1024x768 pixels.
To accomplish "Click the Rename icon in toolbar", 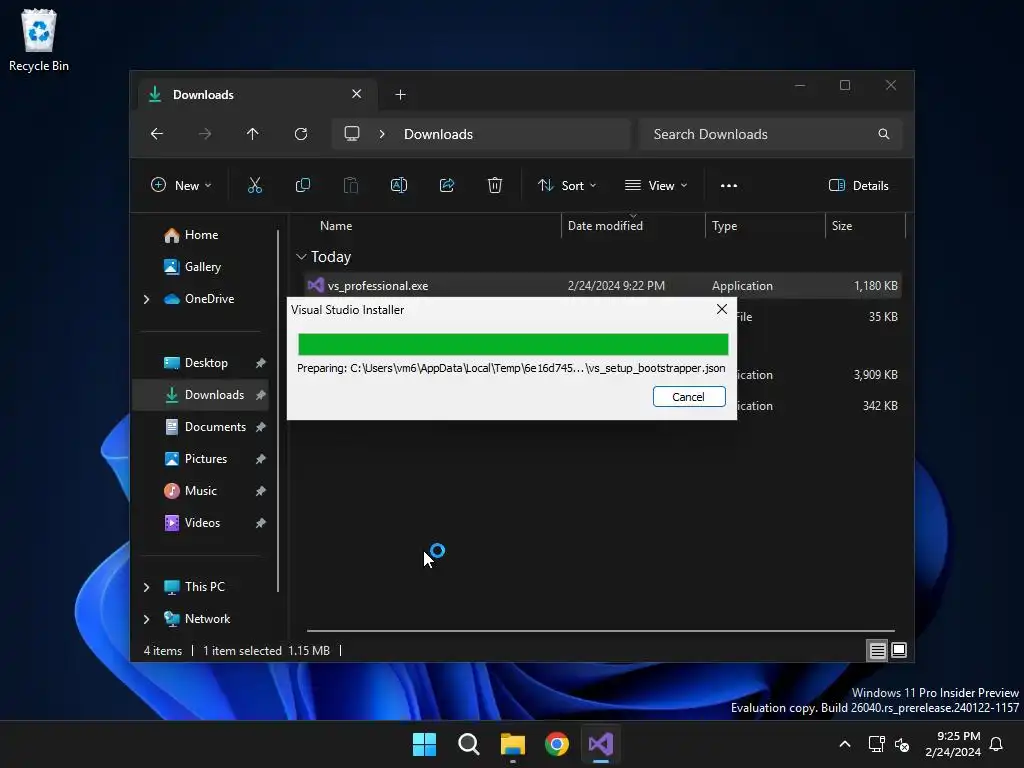I will (399, 185).
